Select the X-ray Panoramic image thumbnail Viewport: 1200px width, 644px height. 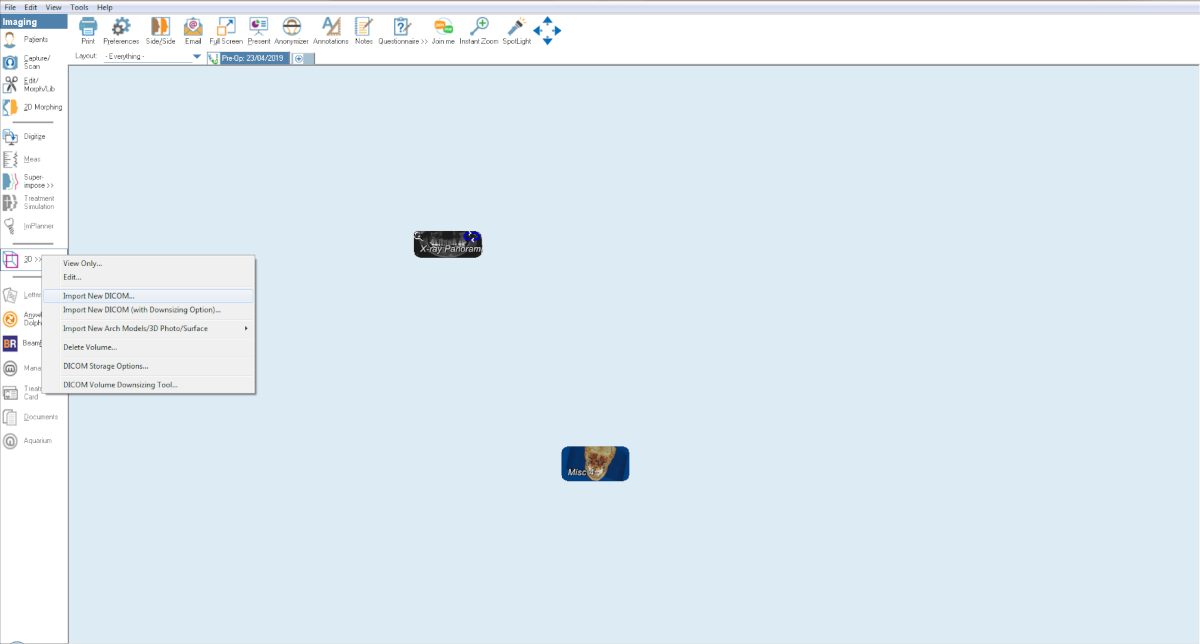pyautogui.click(x=448, y=244)
